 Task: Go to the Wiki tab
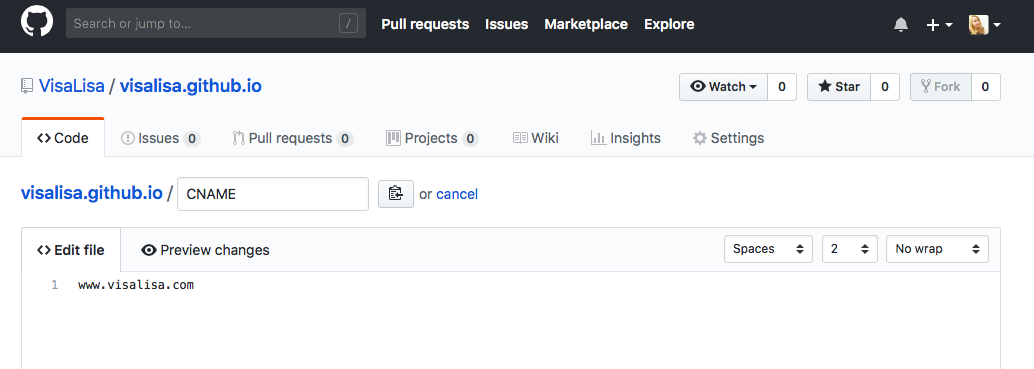click(x=535, y=138)
